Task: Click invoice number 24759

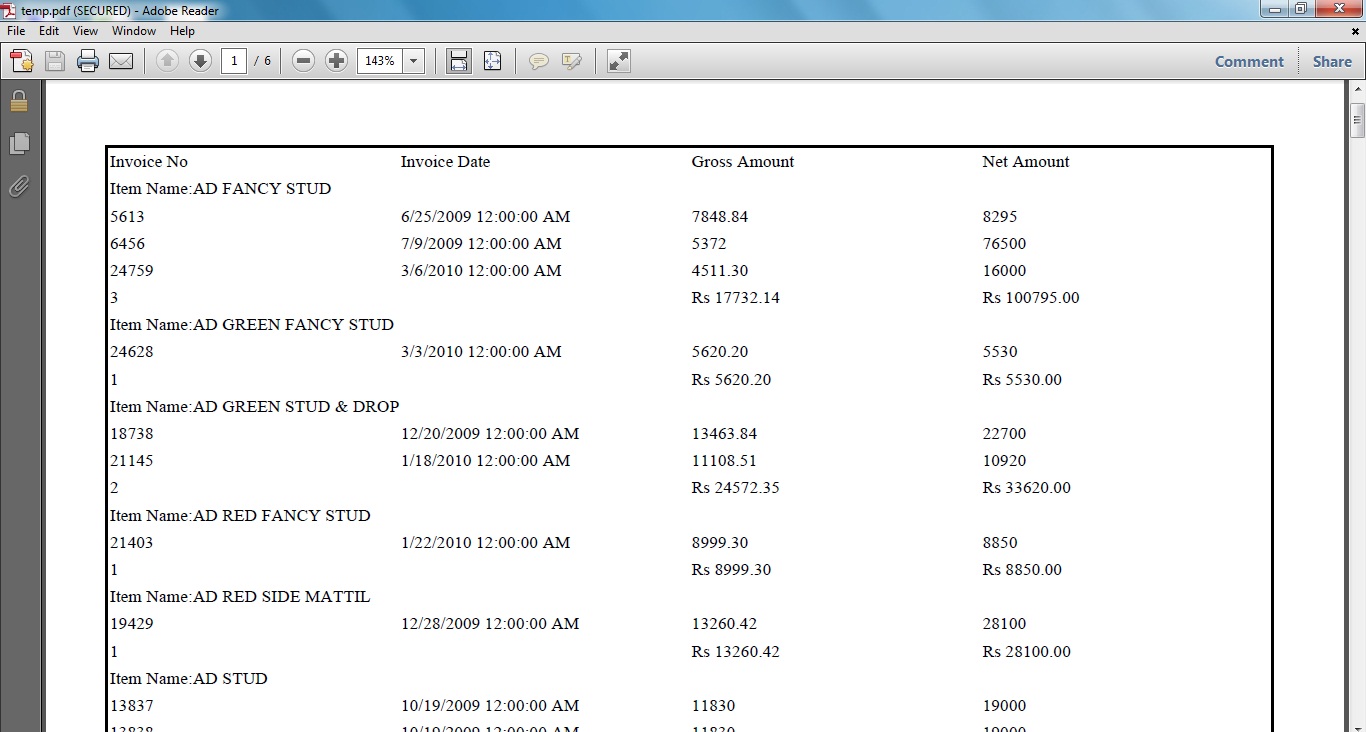Action: [132, 271]
